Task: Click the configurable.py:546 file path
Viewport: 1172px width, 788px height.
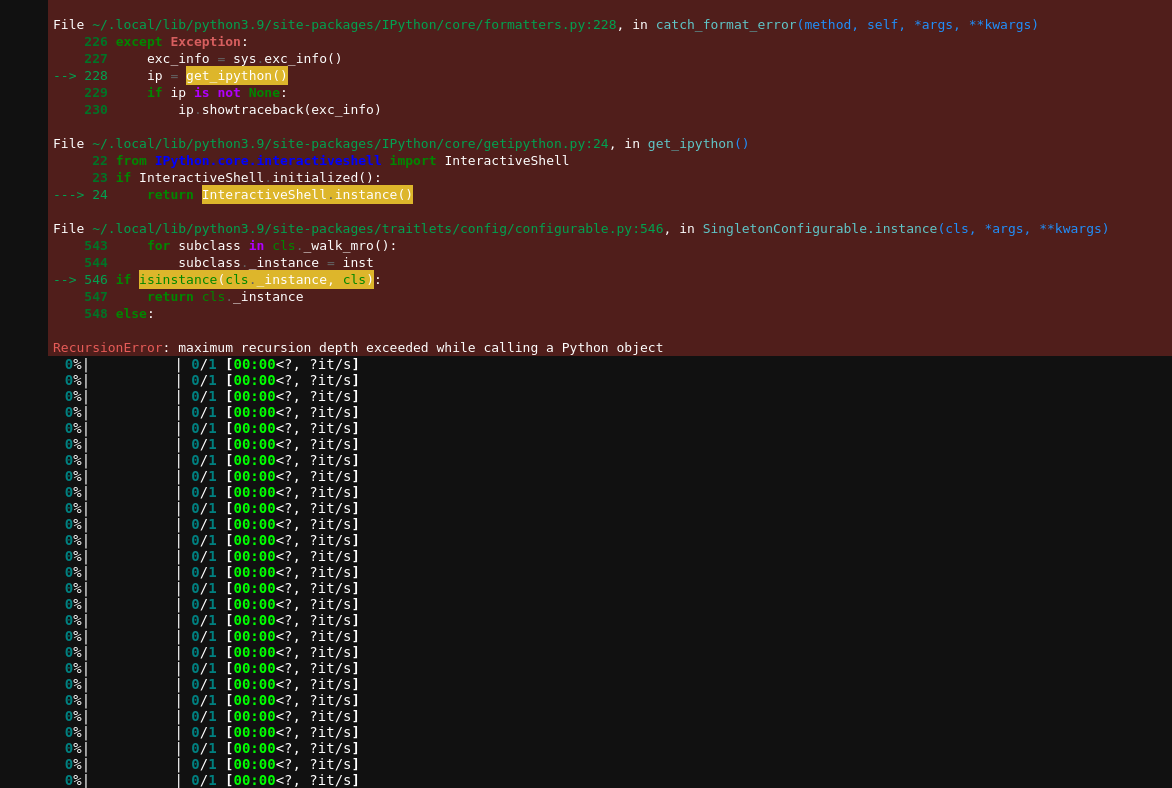Action: tap(377, 229)
